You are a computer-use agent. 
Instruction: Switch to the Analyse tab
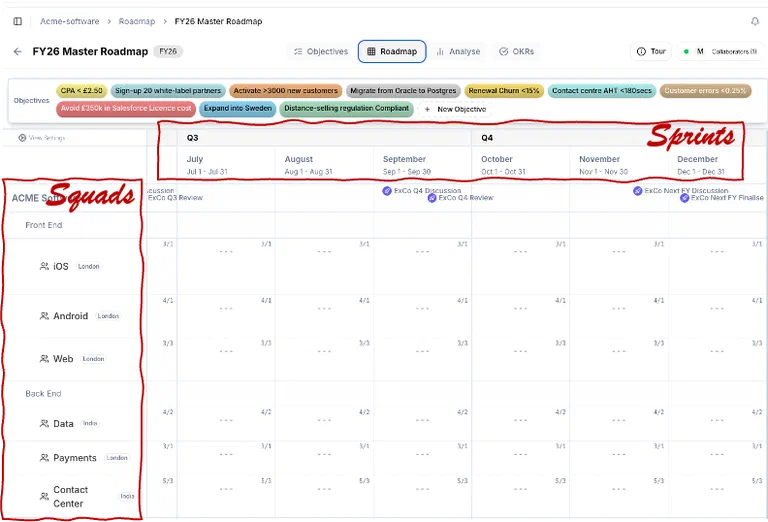coord(458,51)
